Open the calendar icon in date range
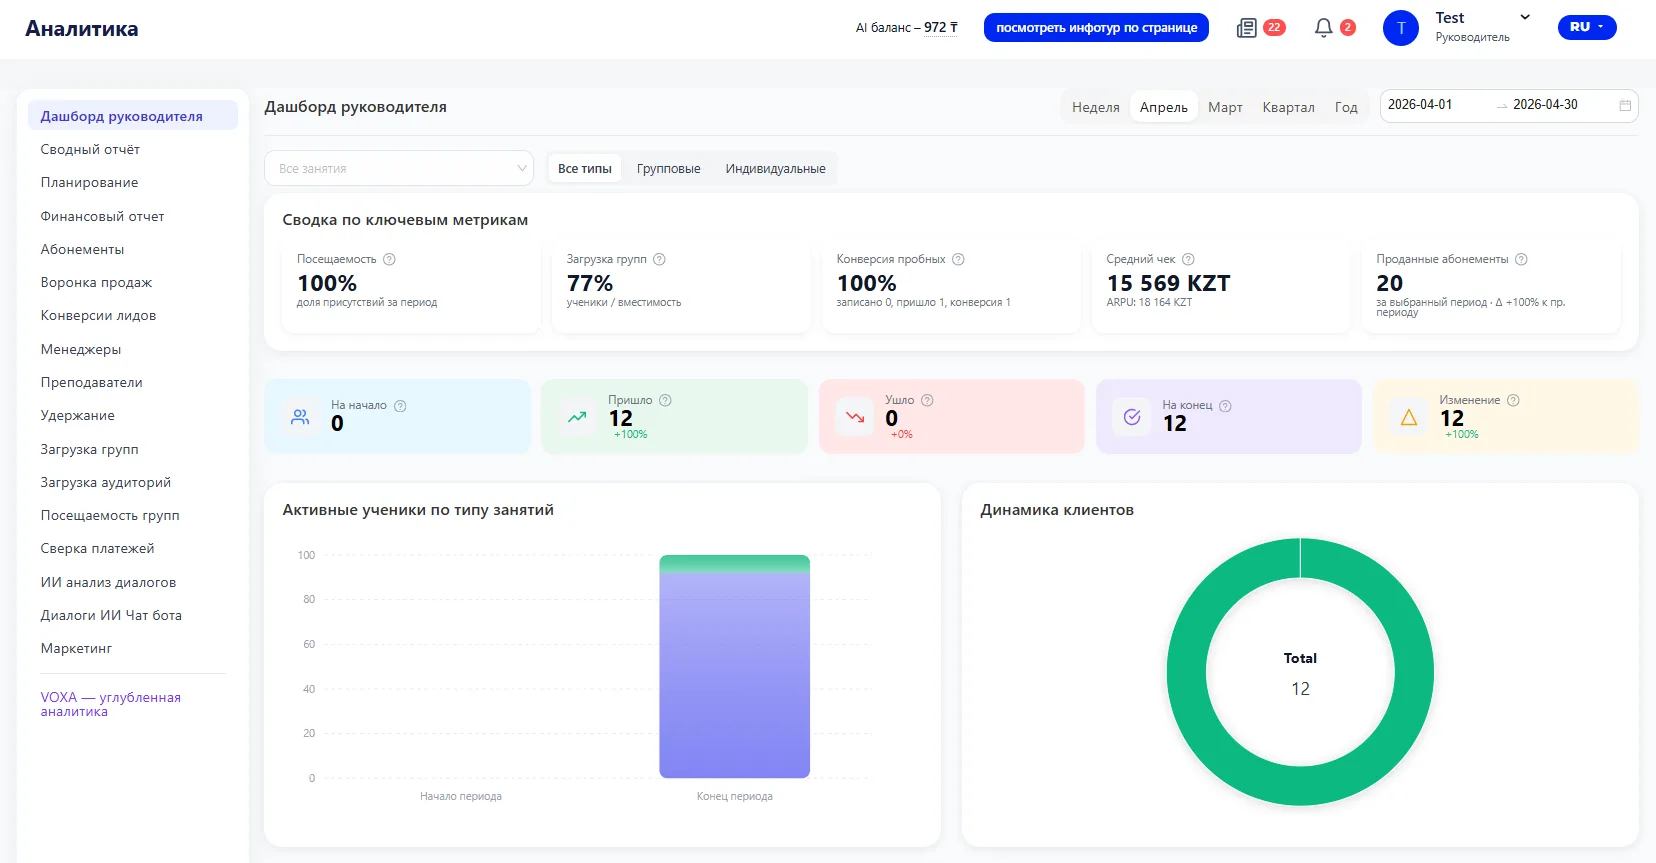1656x863 pixels. [1625, 106]
